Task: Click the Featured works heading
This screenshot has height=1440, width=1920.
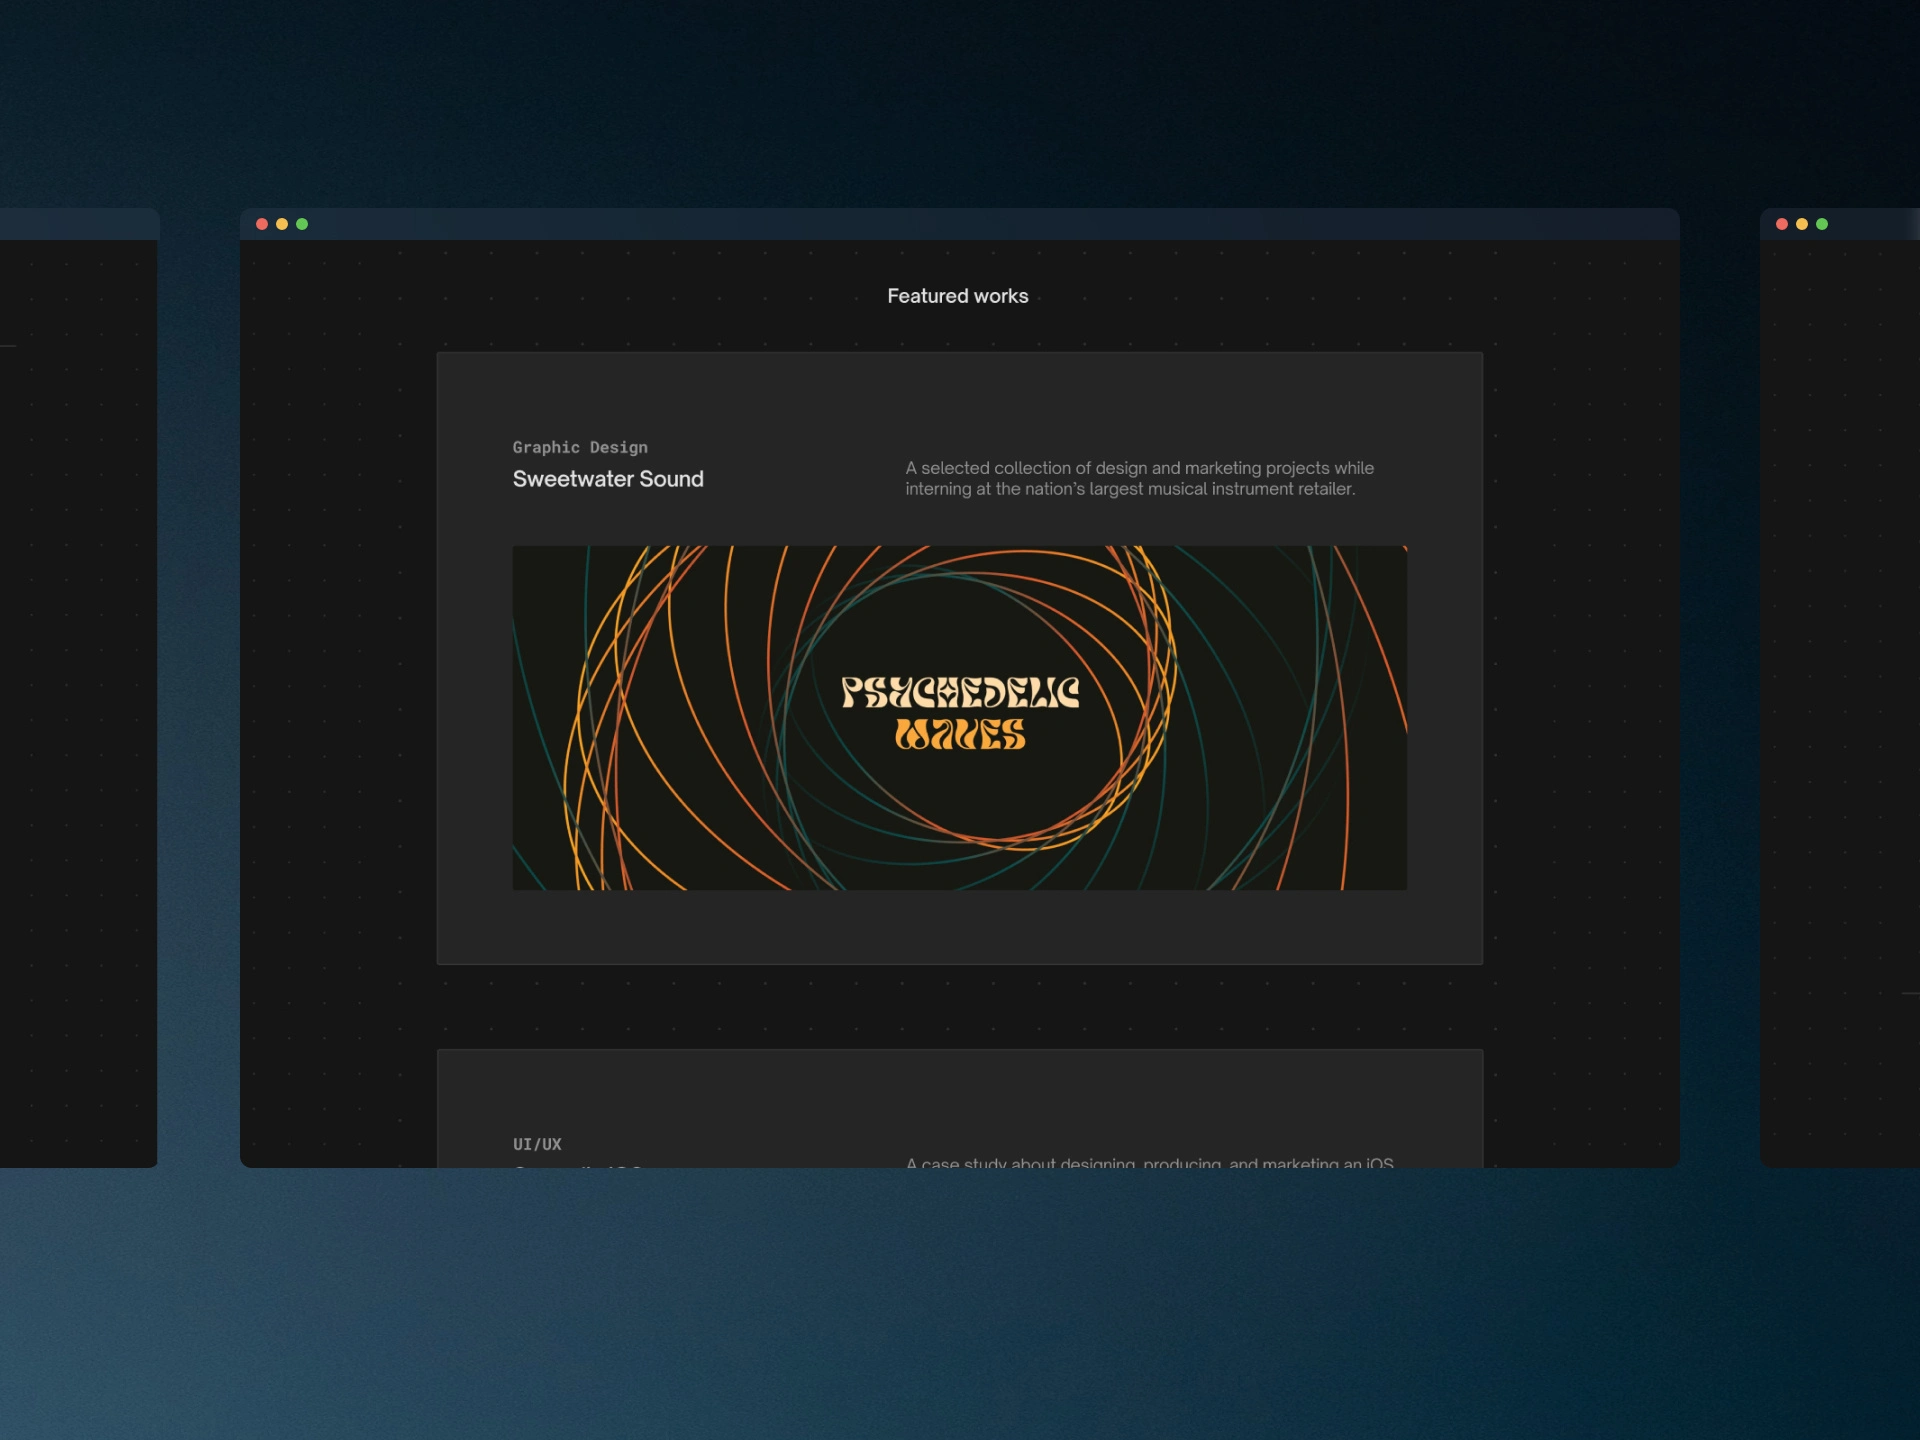Action: (x=957, y=296)
